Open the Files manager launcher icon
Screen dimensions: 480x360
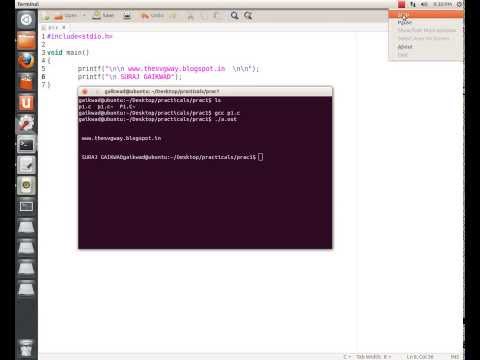point(26,41)
